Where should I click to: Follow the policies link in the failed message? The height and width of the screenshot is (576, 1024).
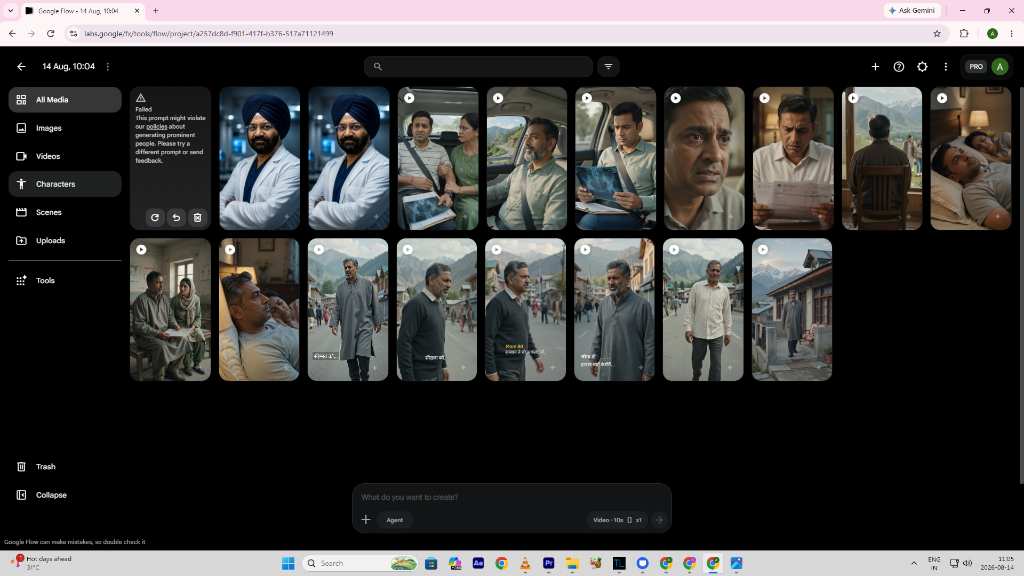[x=157, y=127]
